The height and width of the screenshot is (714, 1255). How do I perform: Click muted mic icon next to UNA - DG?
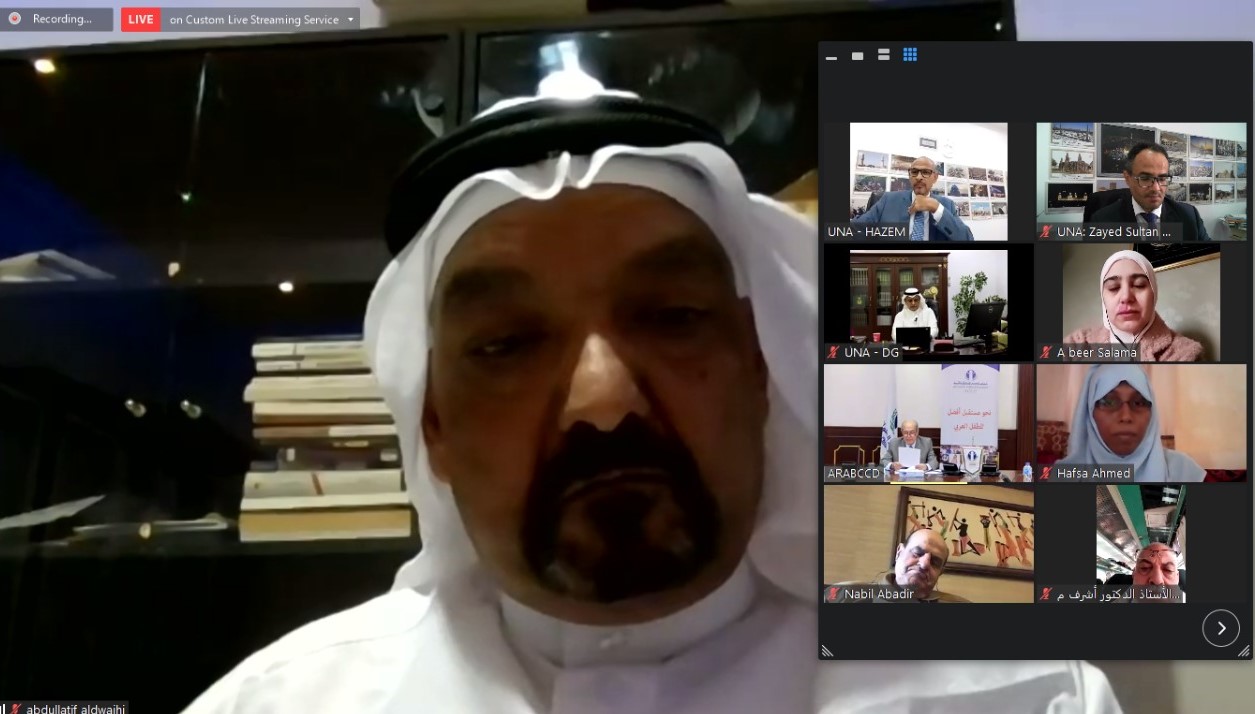pyautogui.click(x=833, y=352)
